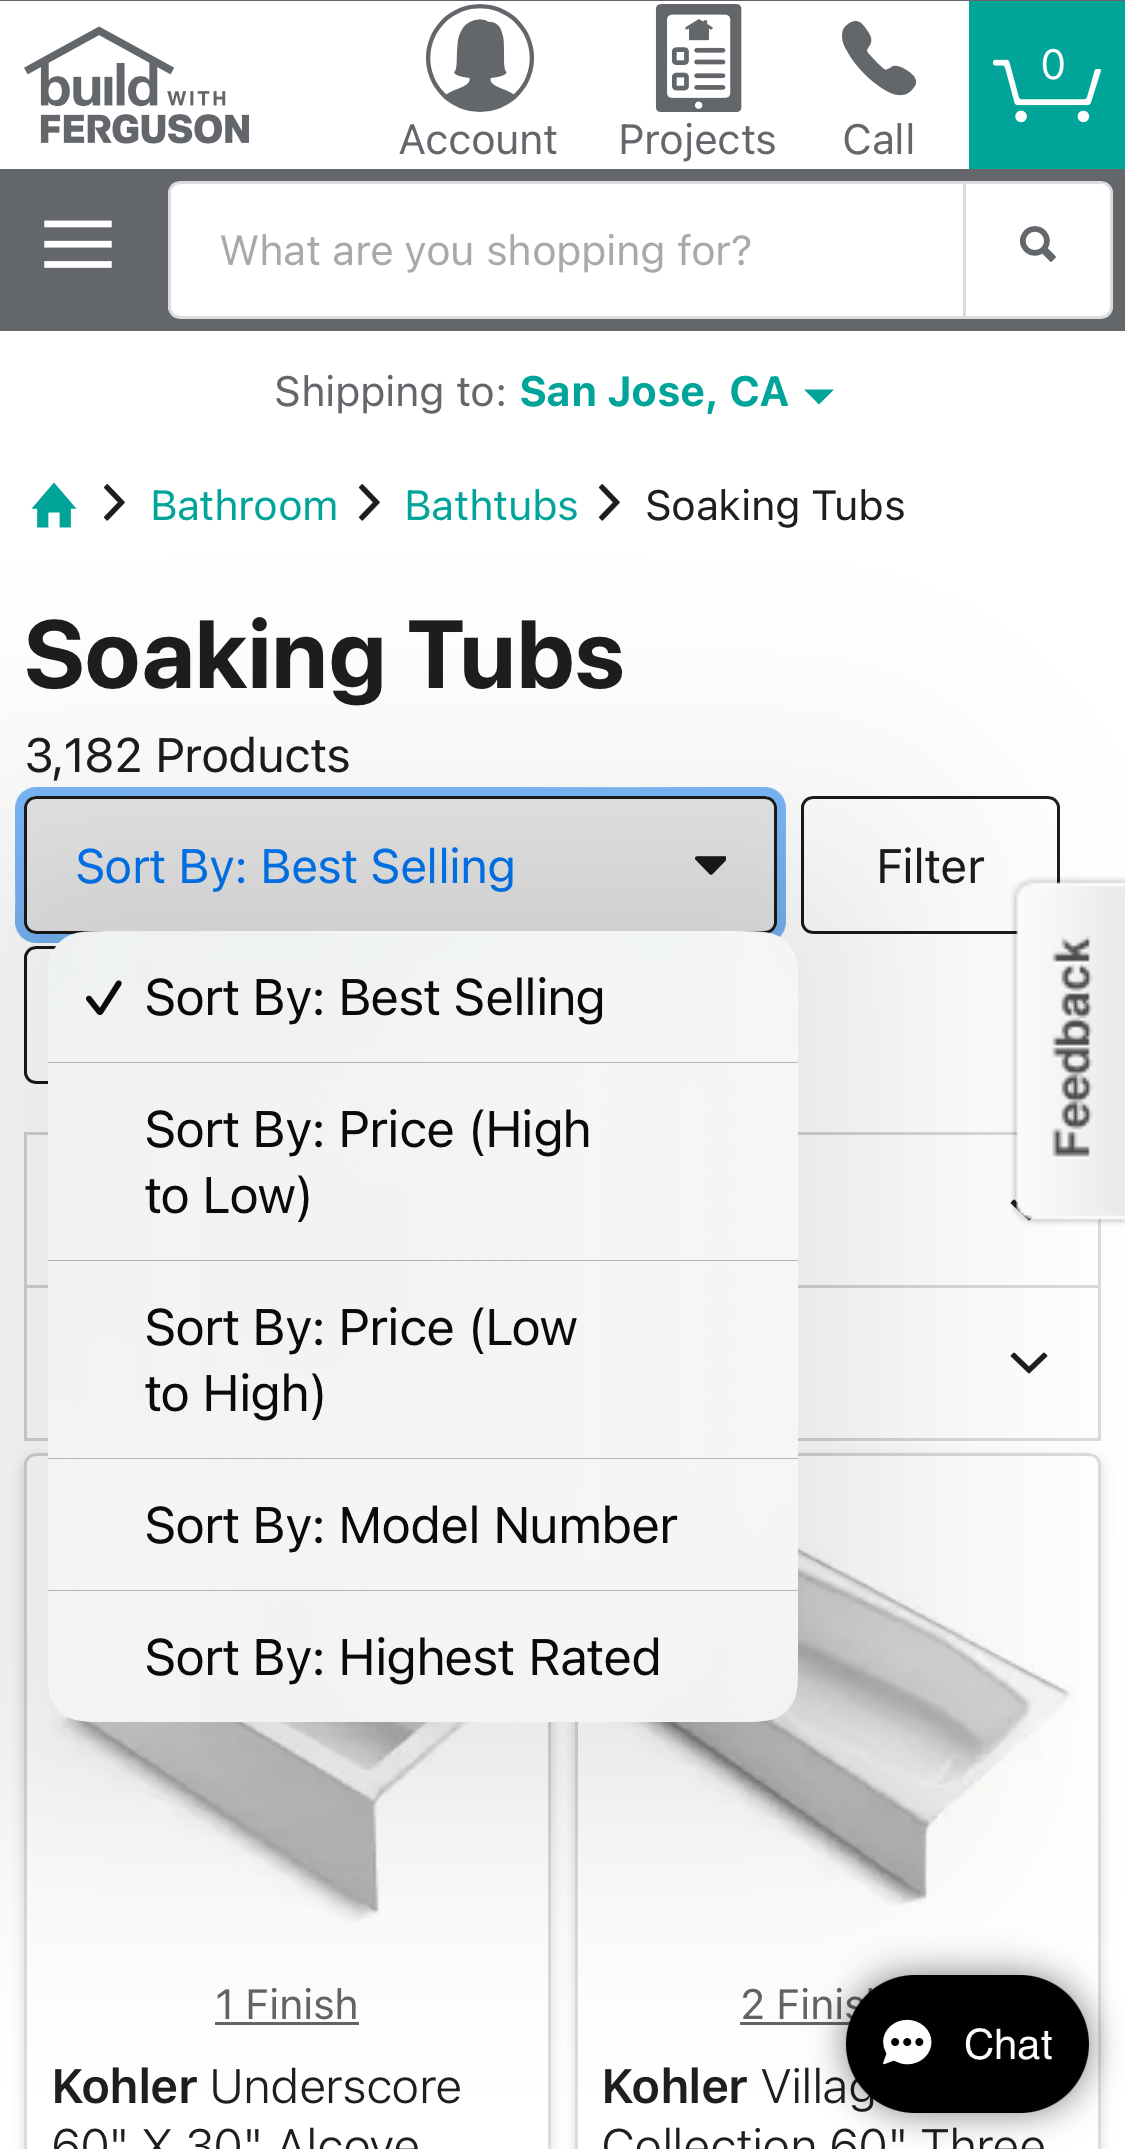Navigate to the Bathtubs breadcrumb
Image resolution: width=1125 pixels, height=2149 pixels.
tap(490, 505)
